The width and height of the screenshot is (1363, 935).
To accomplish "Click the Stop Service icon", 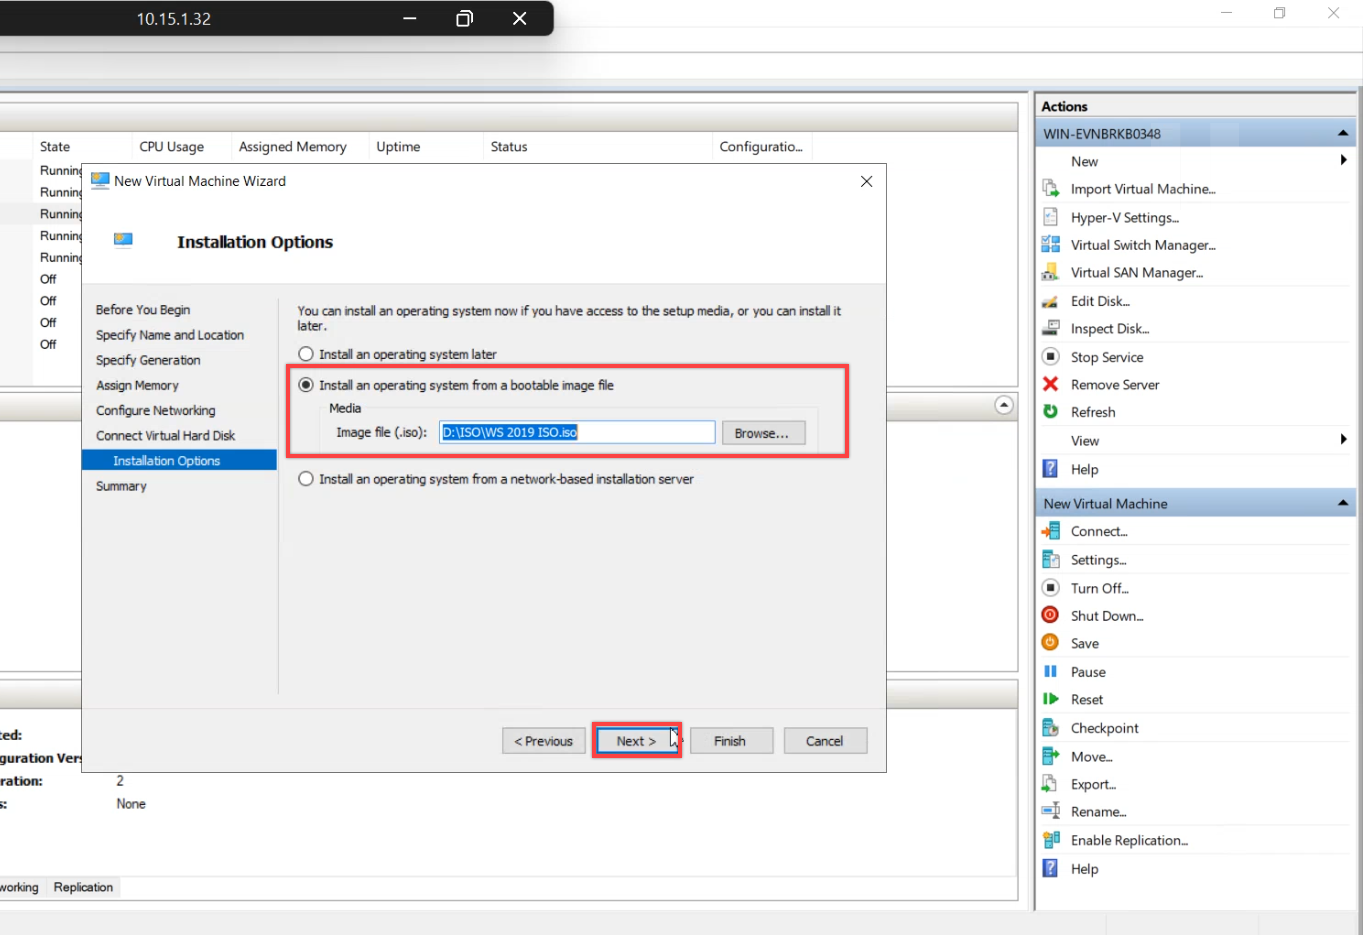I will pyautogui.click(x=1050, y=356).
